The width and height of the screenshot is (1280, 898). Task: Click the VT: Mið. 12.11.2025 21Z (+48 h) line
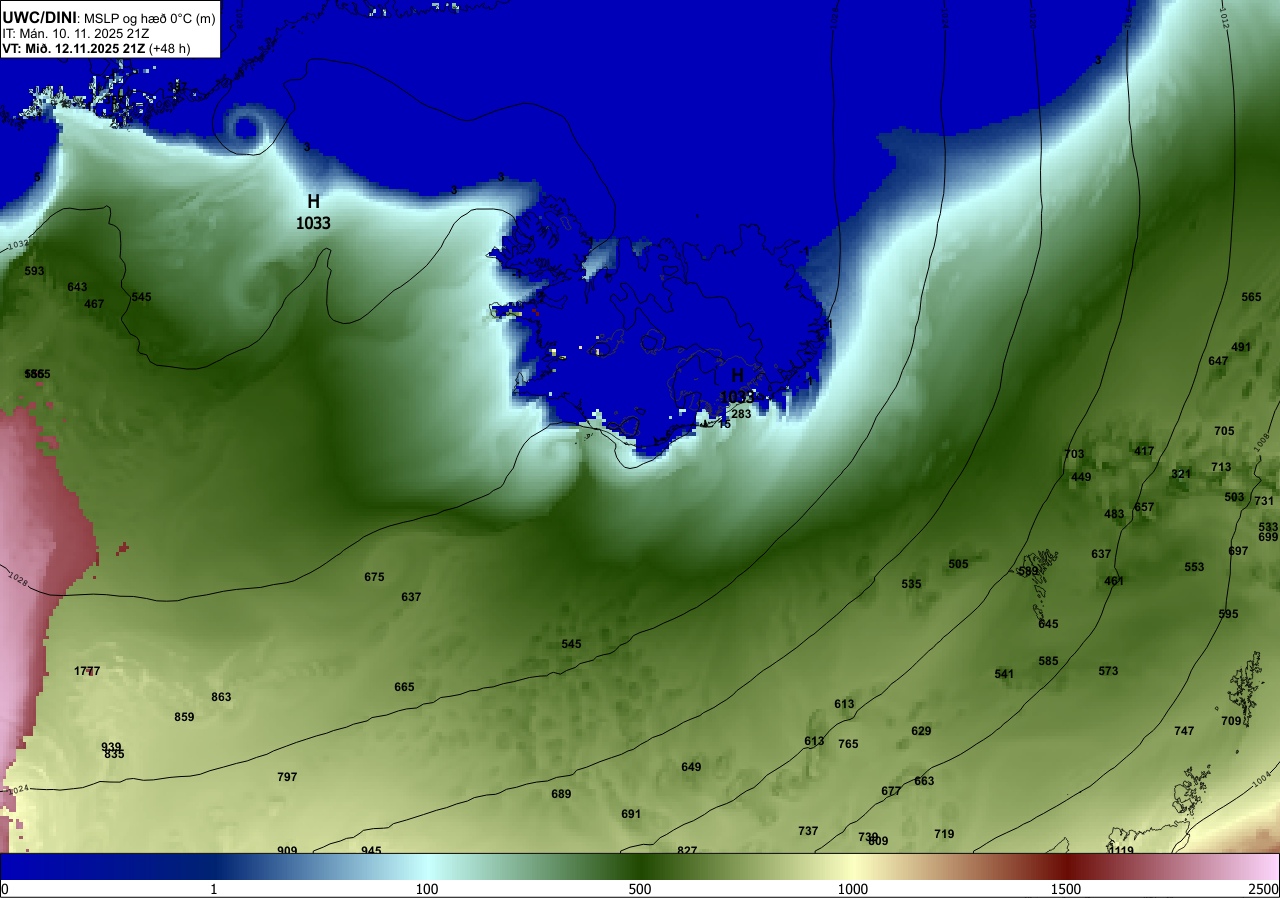click(96, 48)
